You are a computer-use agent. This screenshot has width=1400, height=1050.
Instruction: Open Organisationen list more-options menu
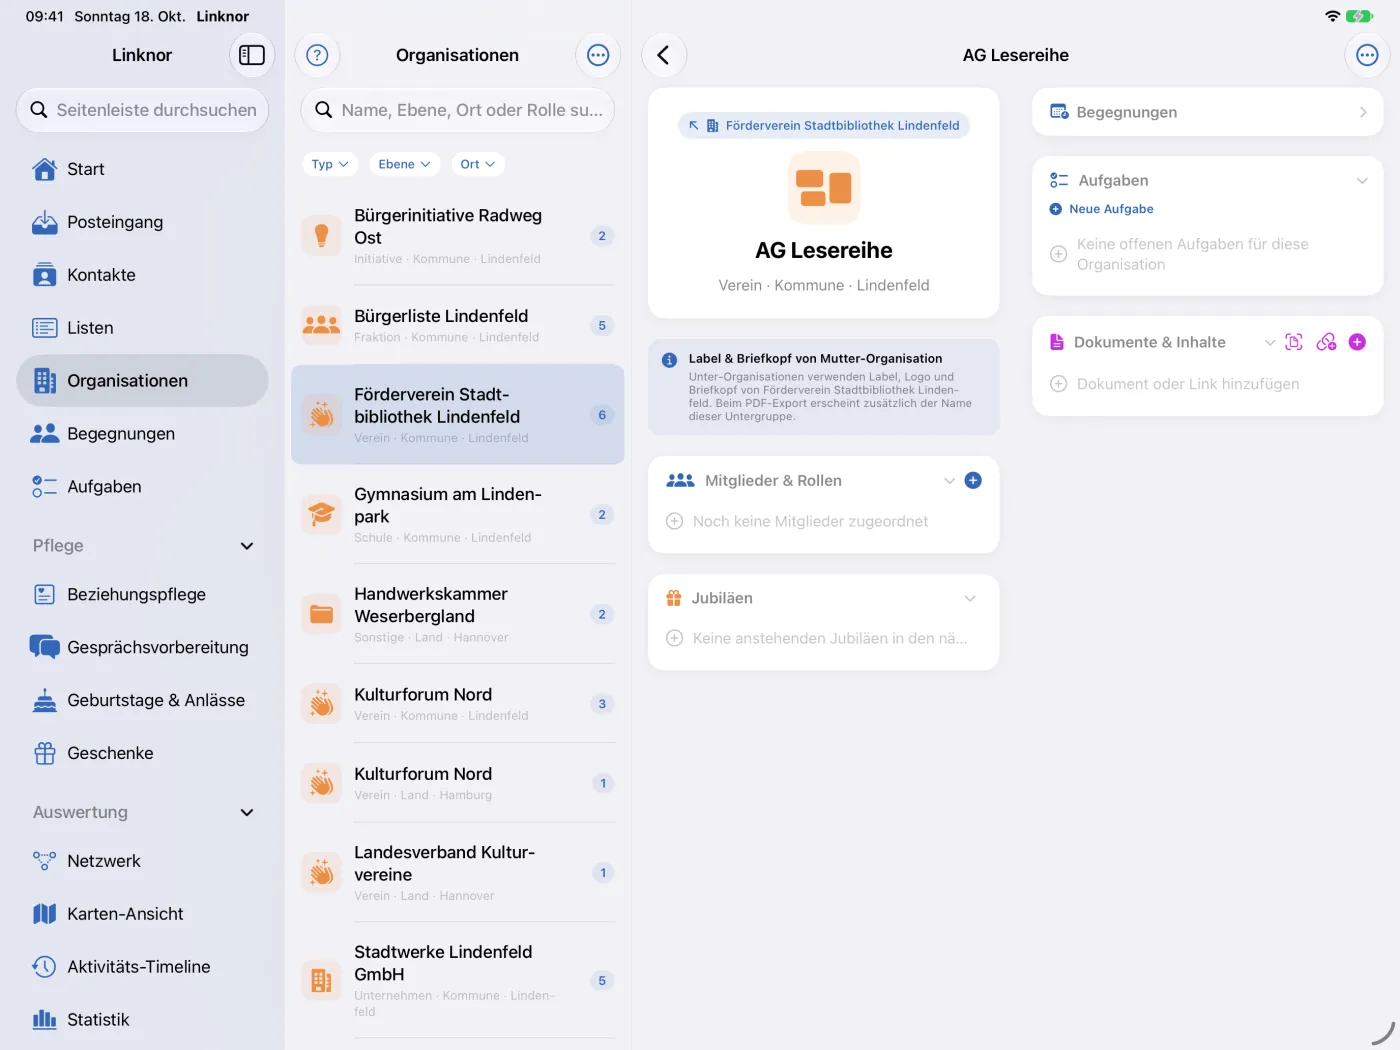coord(598,55)
